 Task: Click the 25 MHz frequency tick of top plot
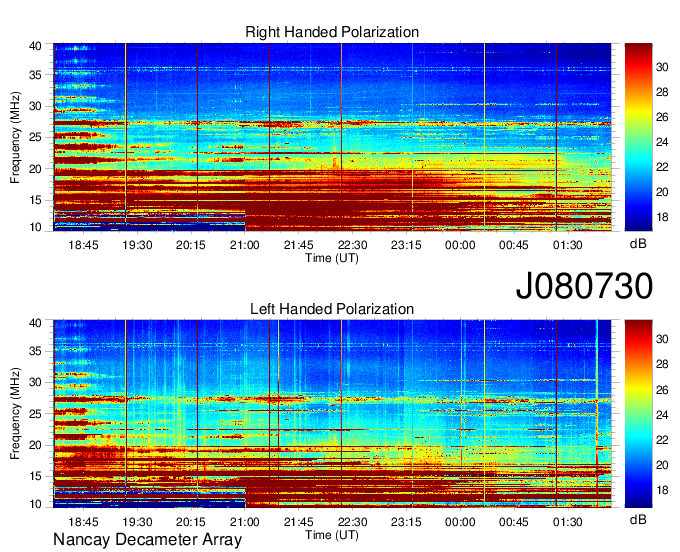point(35,137)
